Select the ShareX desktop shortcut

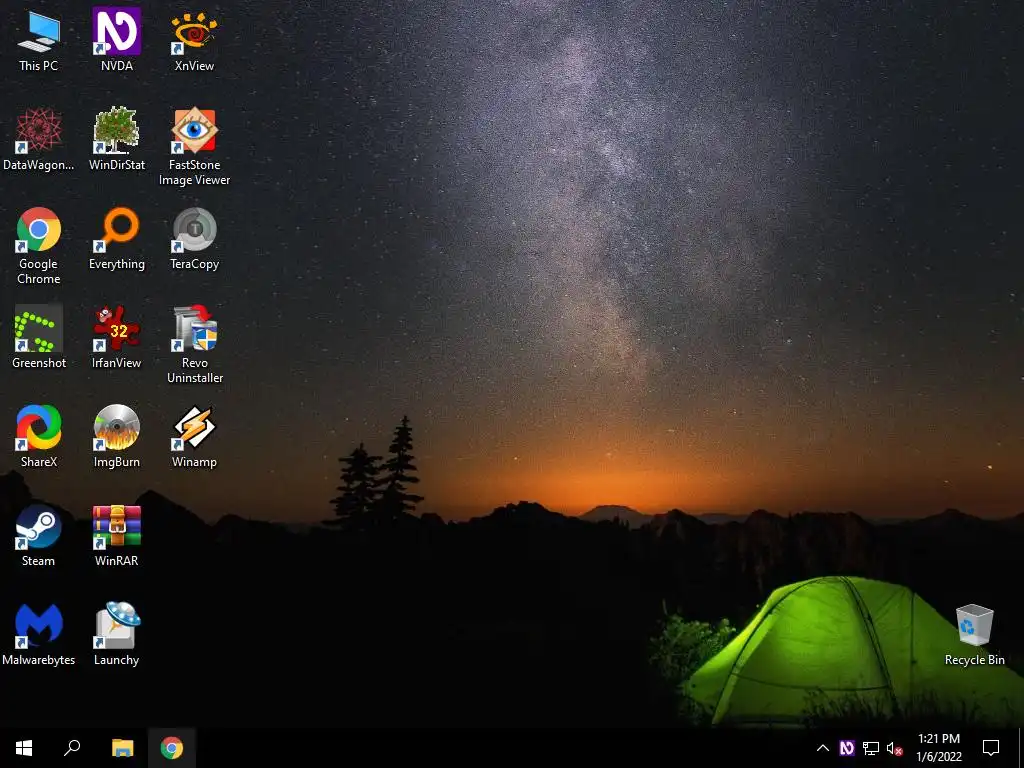pyautogui.click(x=39, y=437)
